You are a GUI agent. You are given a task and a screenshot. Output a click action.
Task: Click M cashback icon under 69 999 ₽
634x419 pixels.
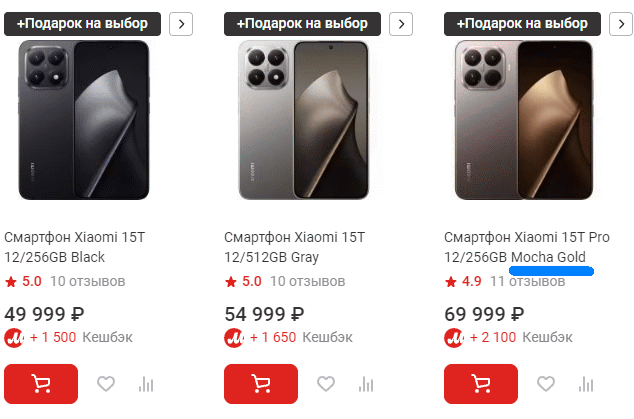(454, 337)
